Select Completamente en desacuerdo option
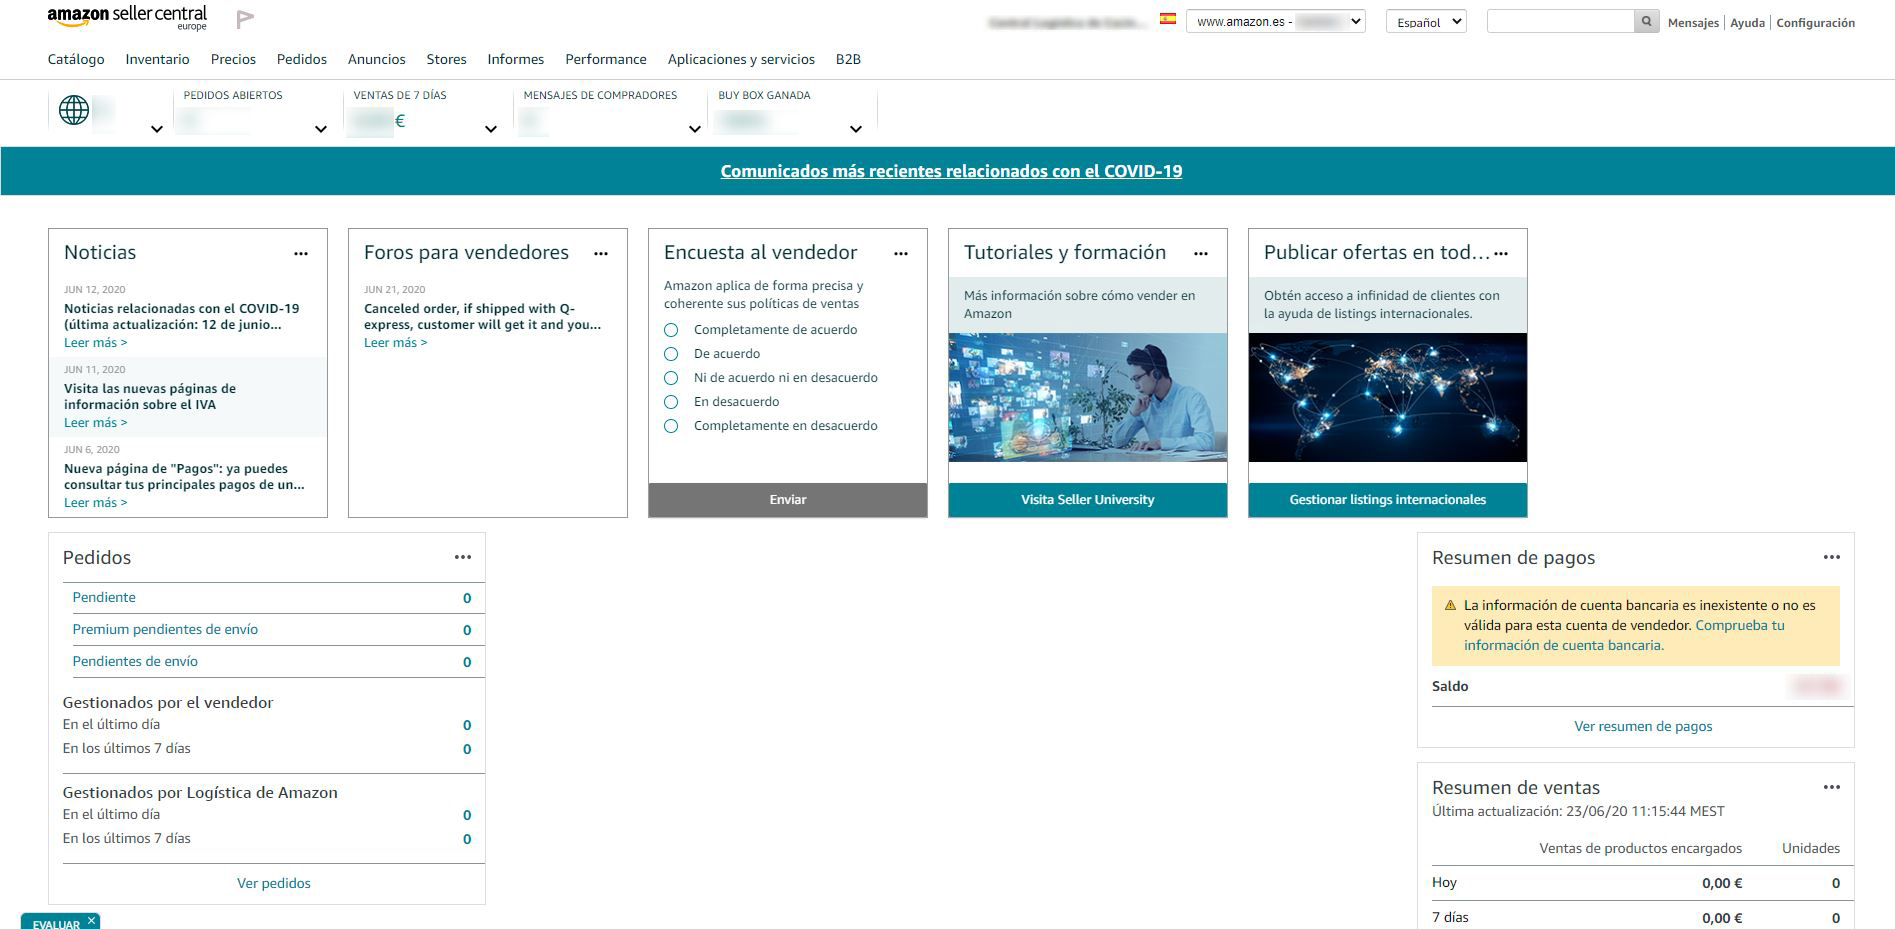Screen dimensions: 1895x929 click(x=671, y=426)
